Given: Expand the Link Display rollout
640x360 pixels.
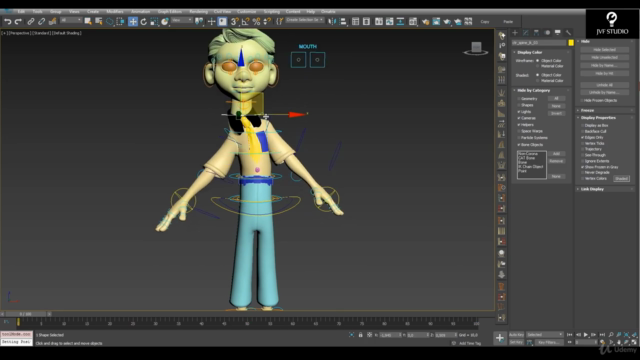Looking at the screenshot, I should (606, 189).
